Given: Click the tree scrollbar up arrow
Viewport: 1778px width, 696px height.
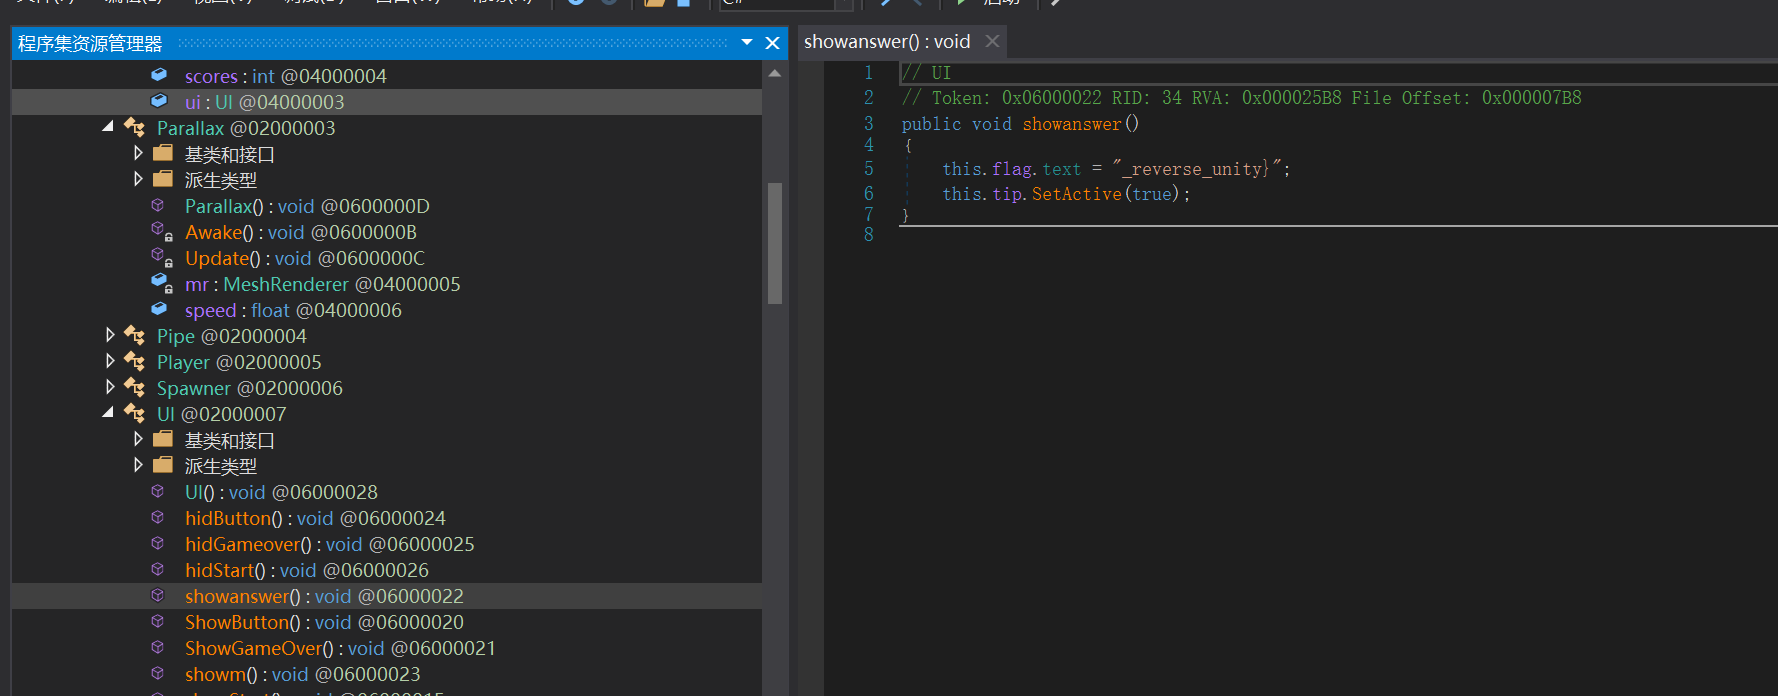Looking at the screenshot, I should click(x=775, y=74).
